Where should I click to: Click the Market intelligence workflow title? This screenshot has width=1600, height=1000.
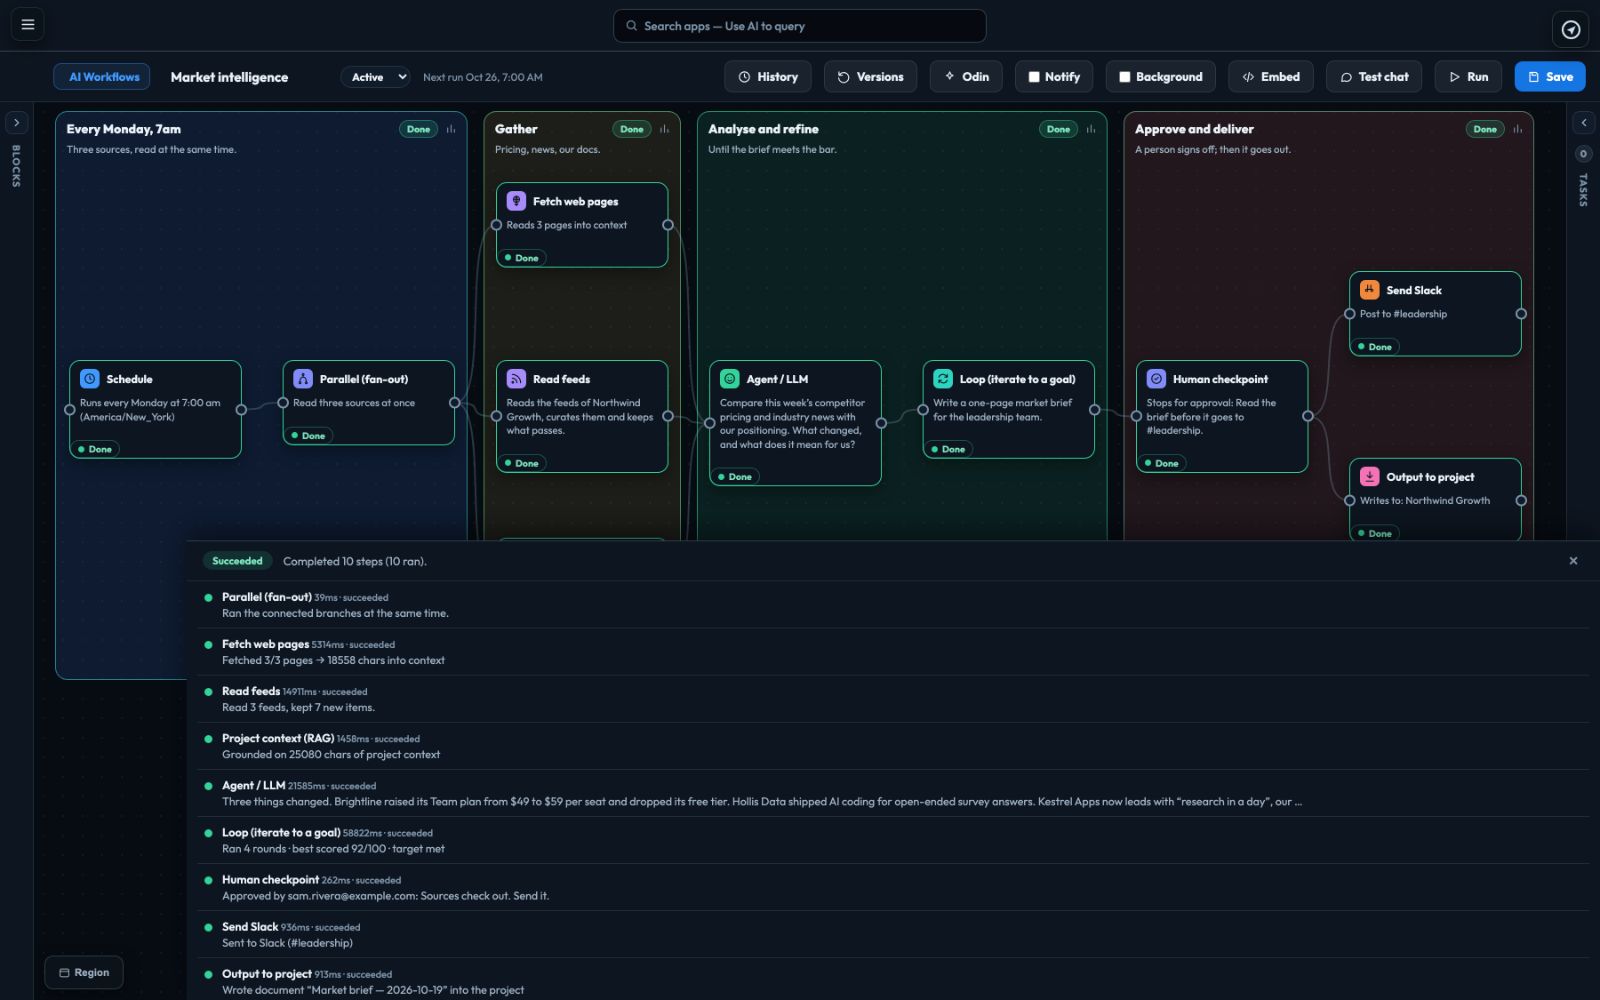coord(229,77)
